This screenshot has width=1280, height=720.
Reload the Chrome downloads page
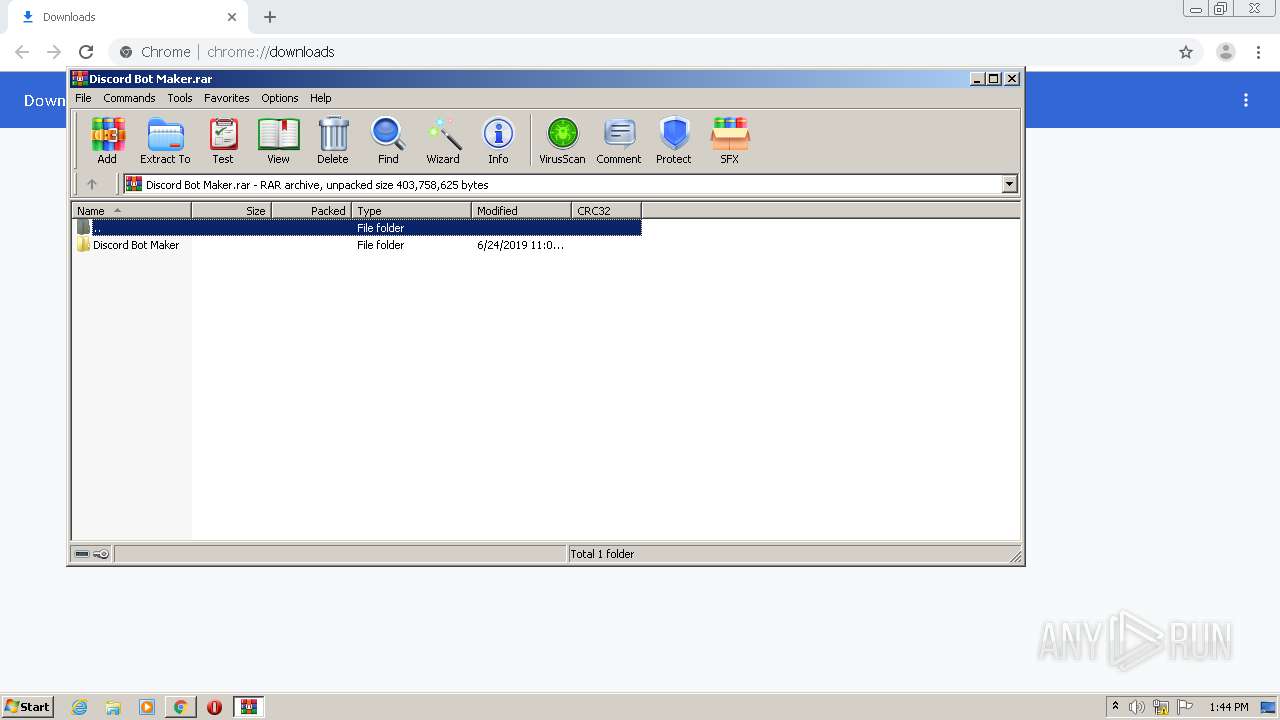[86, 52]
